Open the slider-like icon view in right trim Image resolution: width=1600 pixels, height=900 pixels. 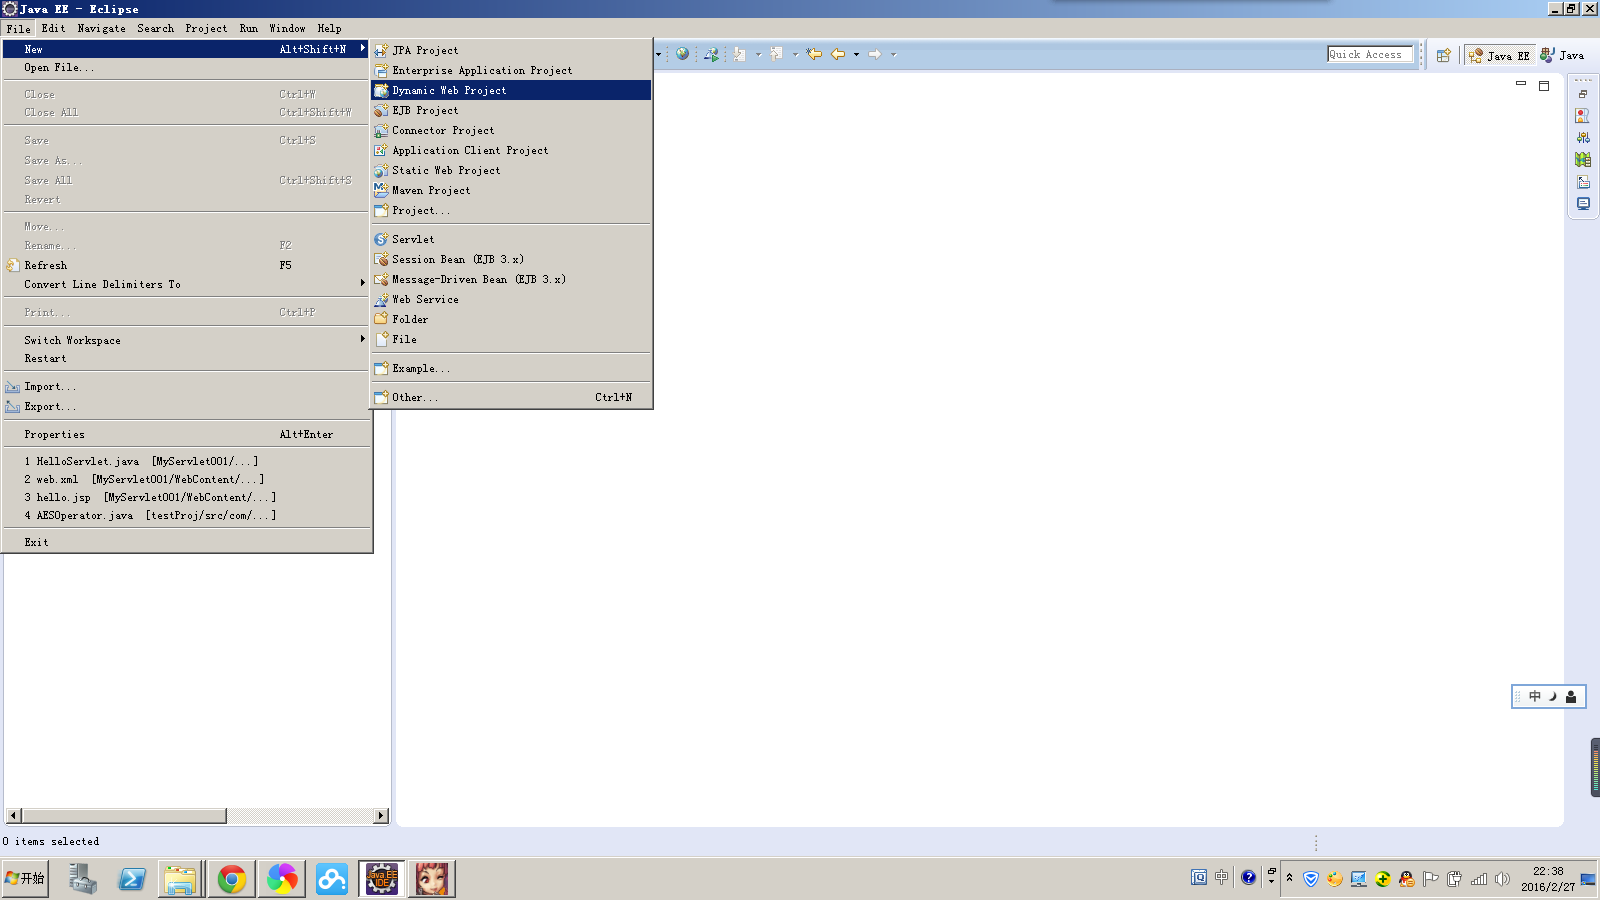pyautogui.click(x=1583, y=137)
